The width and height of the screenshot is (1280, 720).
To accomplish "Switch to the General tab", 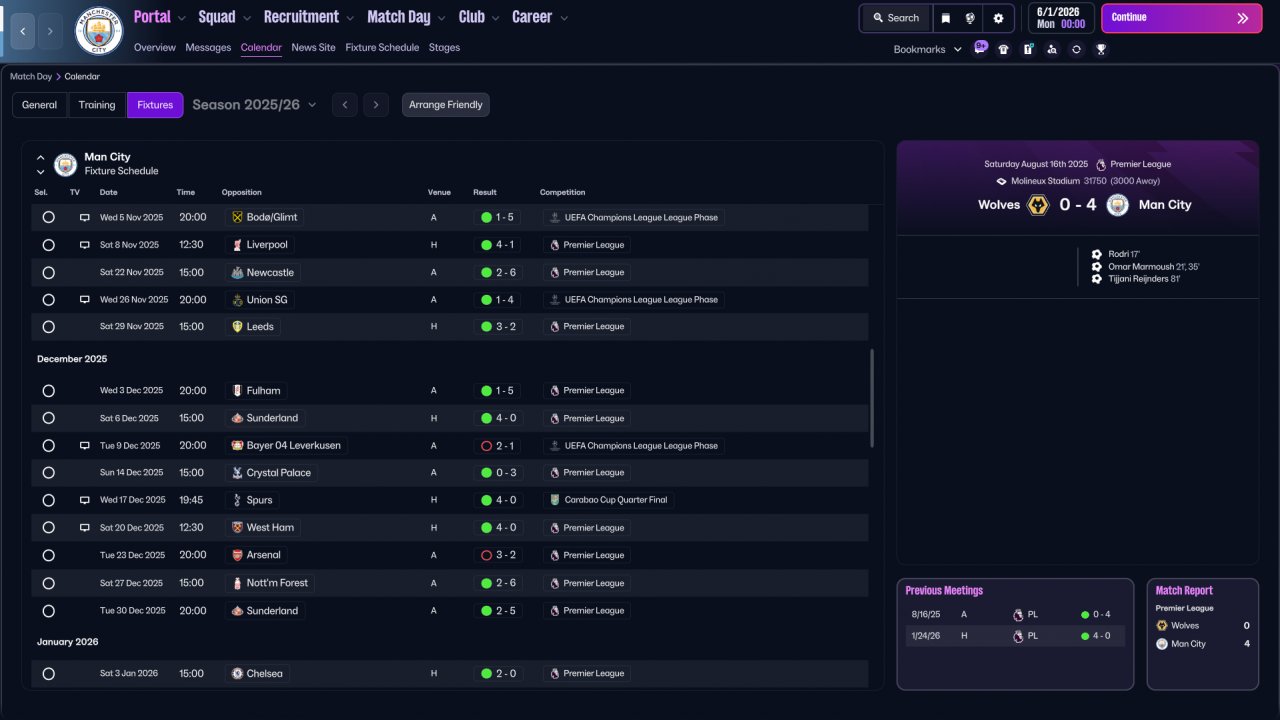I will [x=40, y=105].
